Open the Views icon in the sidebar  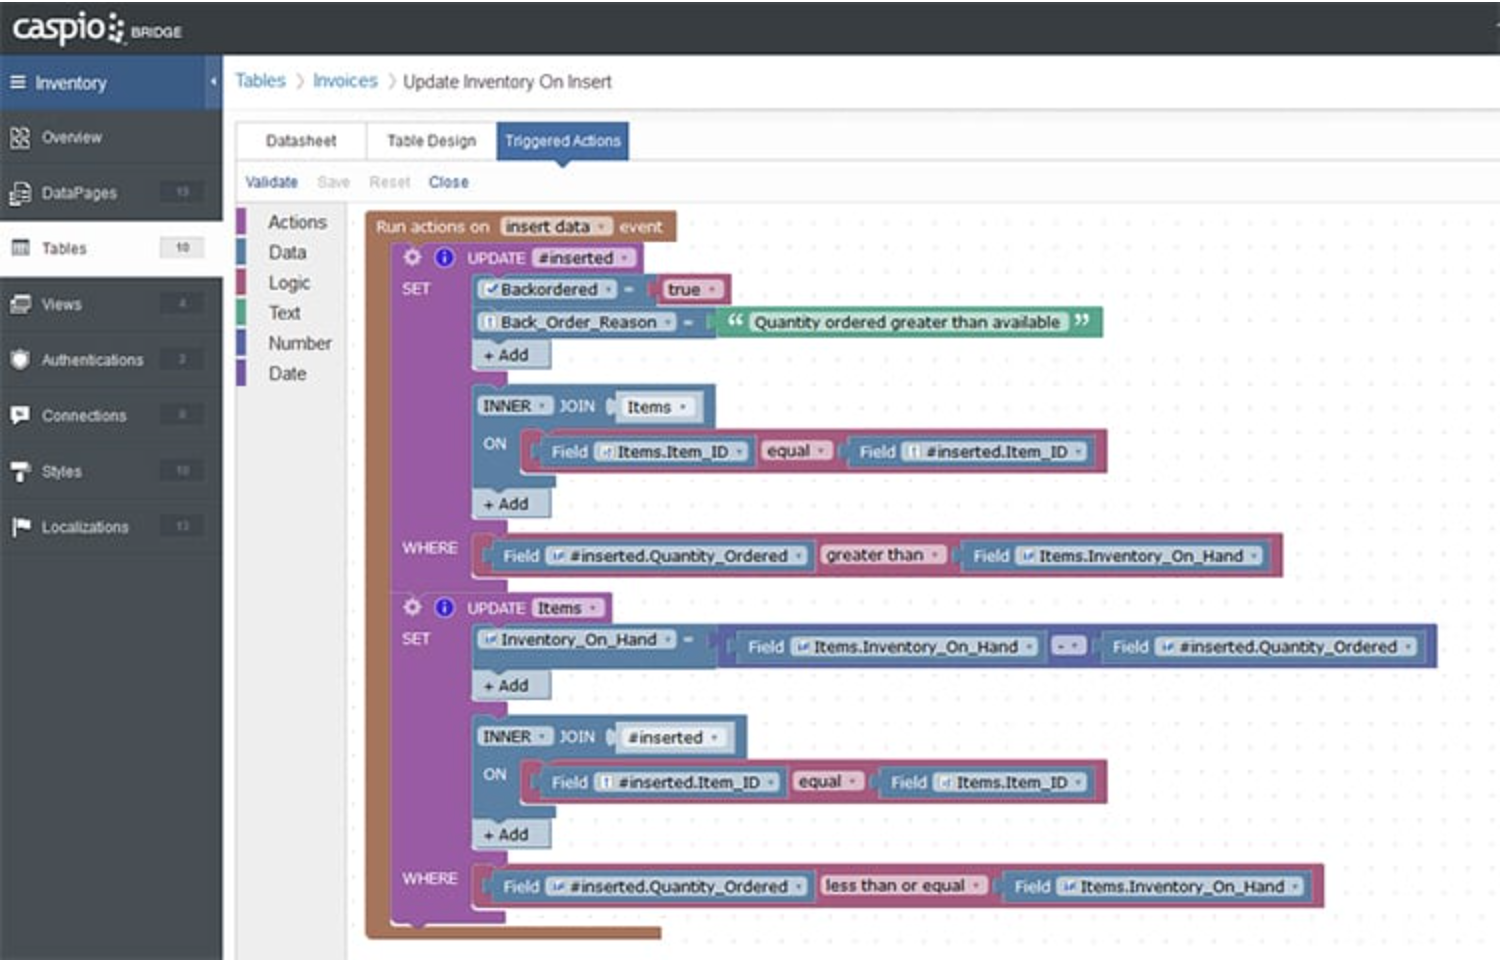point(20,304)
